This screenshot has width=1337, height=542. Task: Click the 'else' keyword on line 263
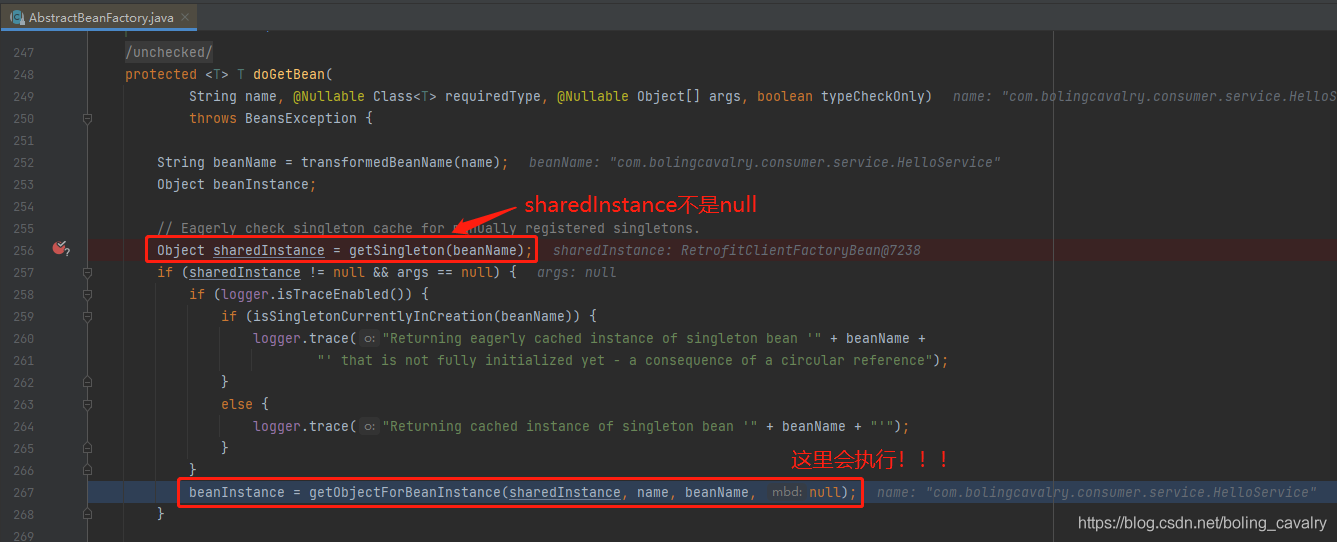[237, 404]
